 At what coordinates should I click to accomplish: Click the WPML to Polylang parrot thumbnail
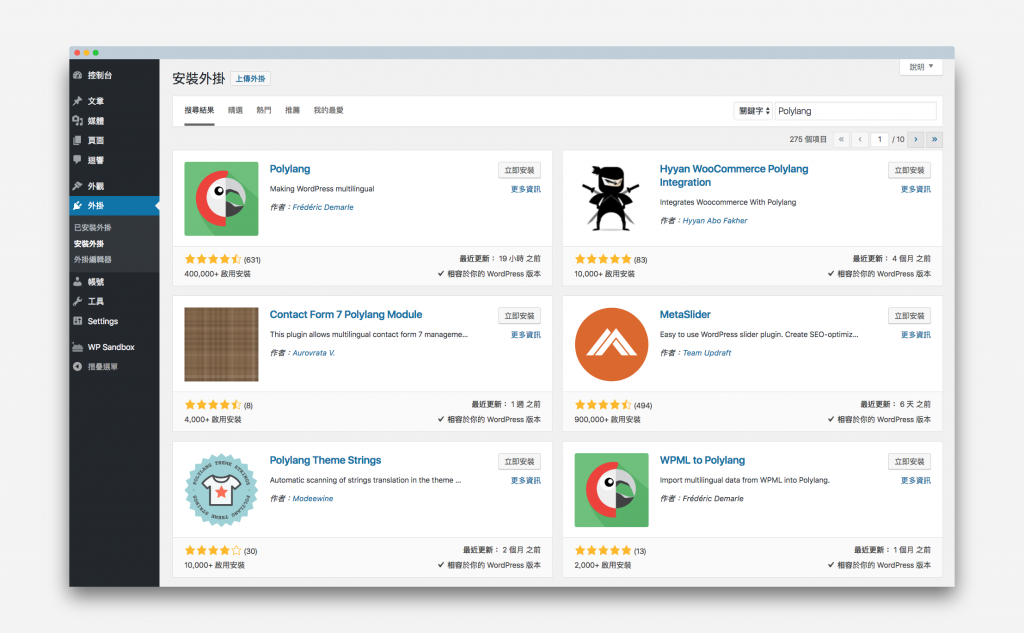click(x=611, y=490)
